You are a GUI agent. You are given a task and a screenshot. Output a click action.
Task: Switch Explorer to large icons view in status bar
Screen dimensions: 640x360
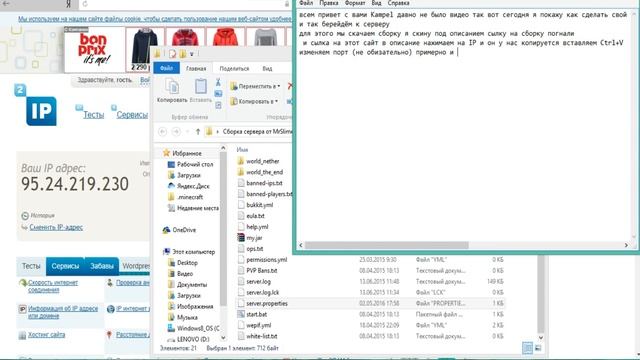click(x=538, y=348)
